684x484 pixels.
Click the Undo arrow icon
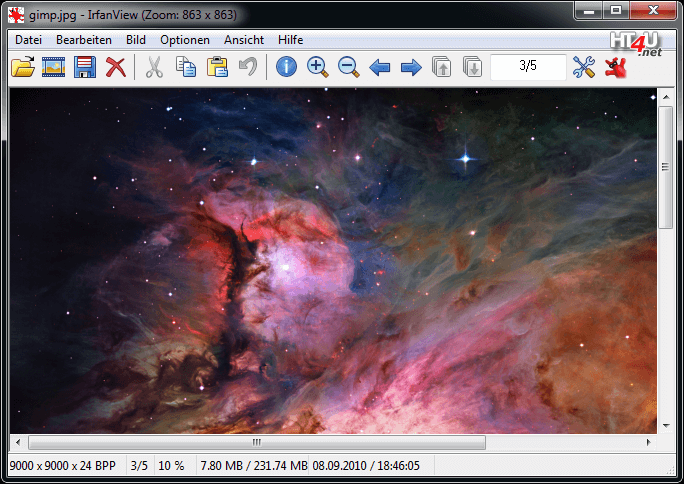pyautogui.click(x=248, y=67)
